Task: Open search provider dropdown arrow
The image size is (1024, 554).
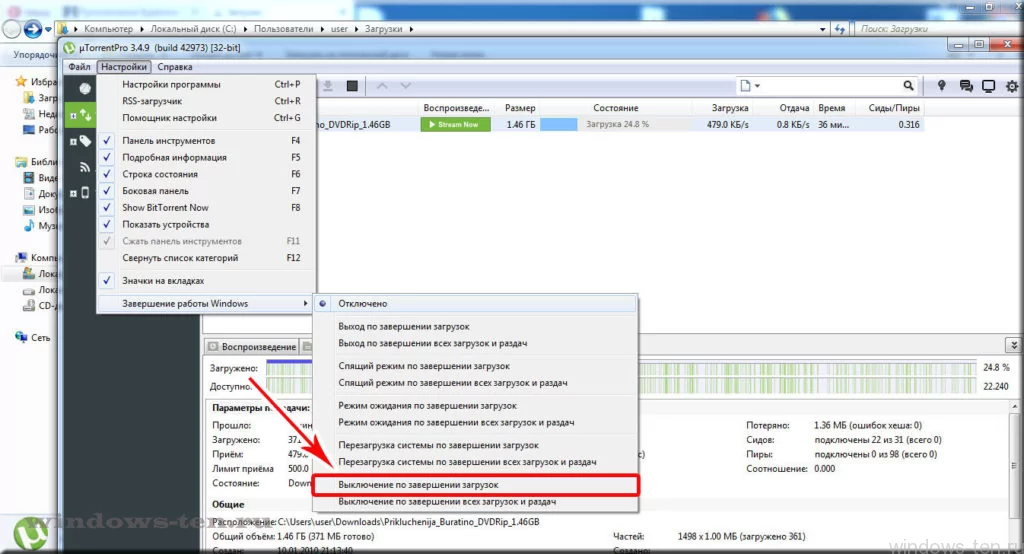Action: tap(759, 86)
